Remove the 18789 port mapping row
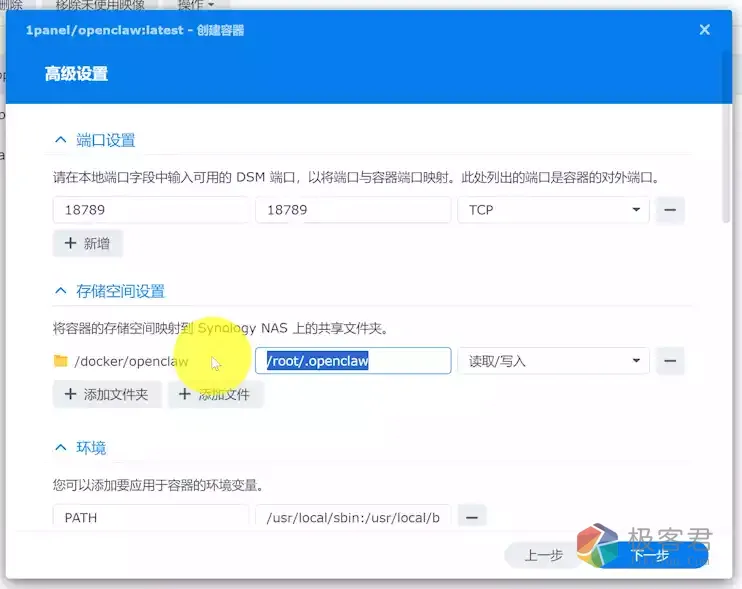Viewport: 742px width, 589px height. 670,210
